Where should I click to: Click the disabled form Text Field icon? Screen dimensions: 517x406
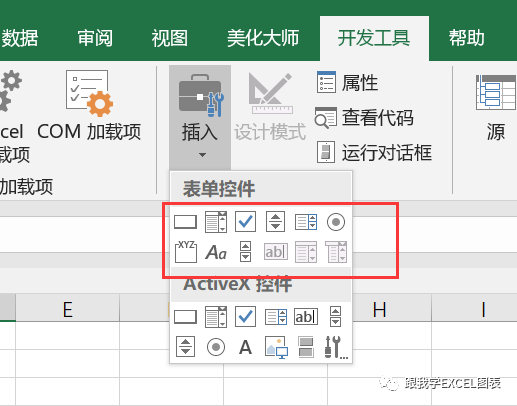pyautogui.click(x=276, y=252)
